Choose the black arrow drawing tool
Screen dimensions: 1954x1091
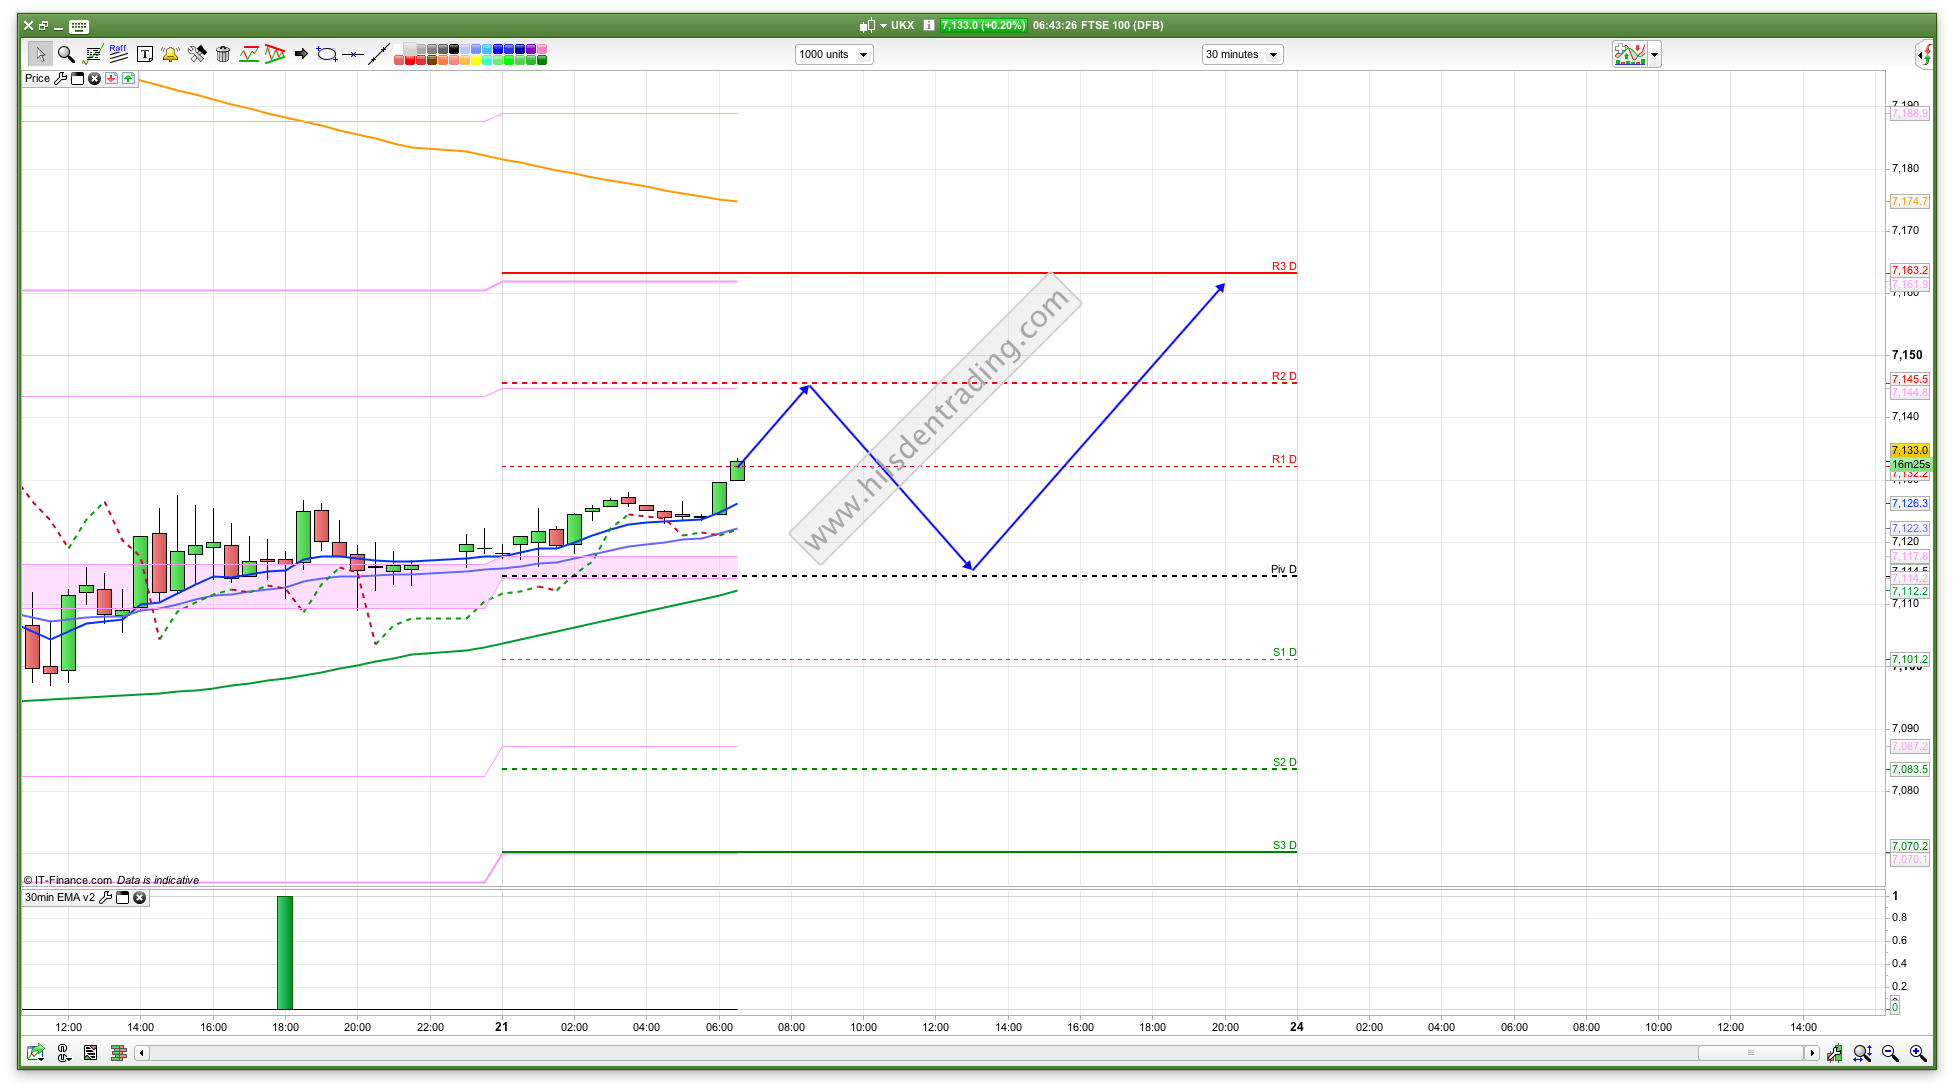pos(301,54)
